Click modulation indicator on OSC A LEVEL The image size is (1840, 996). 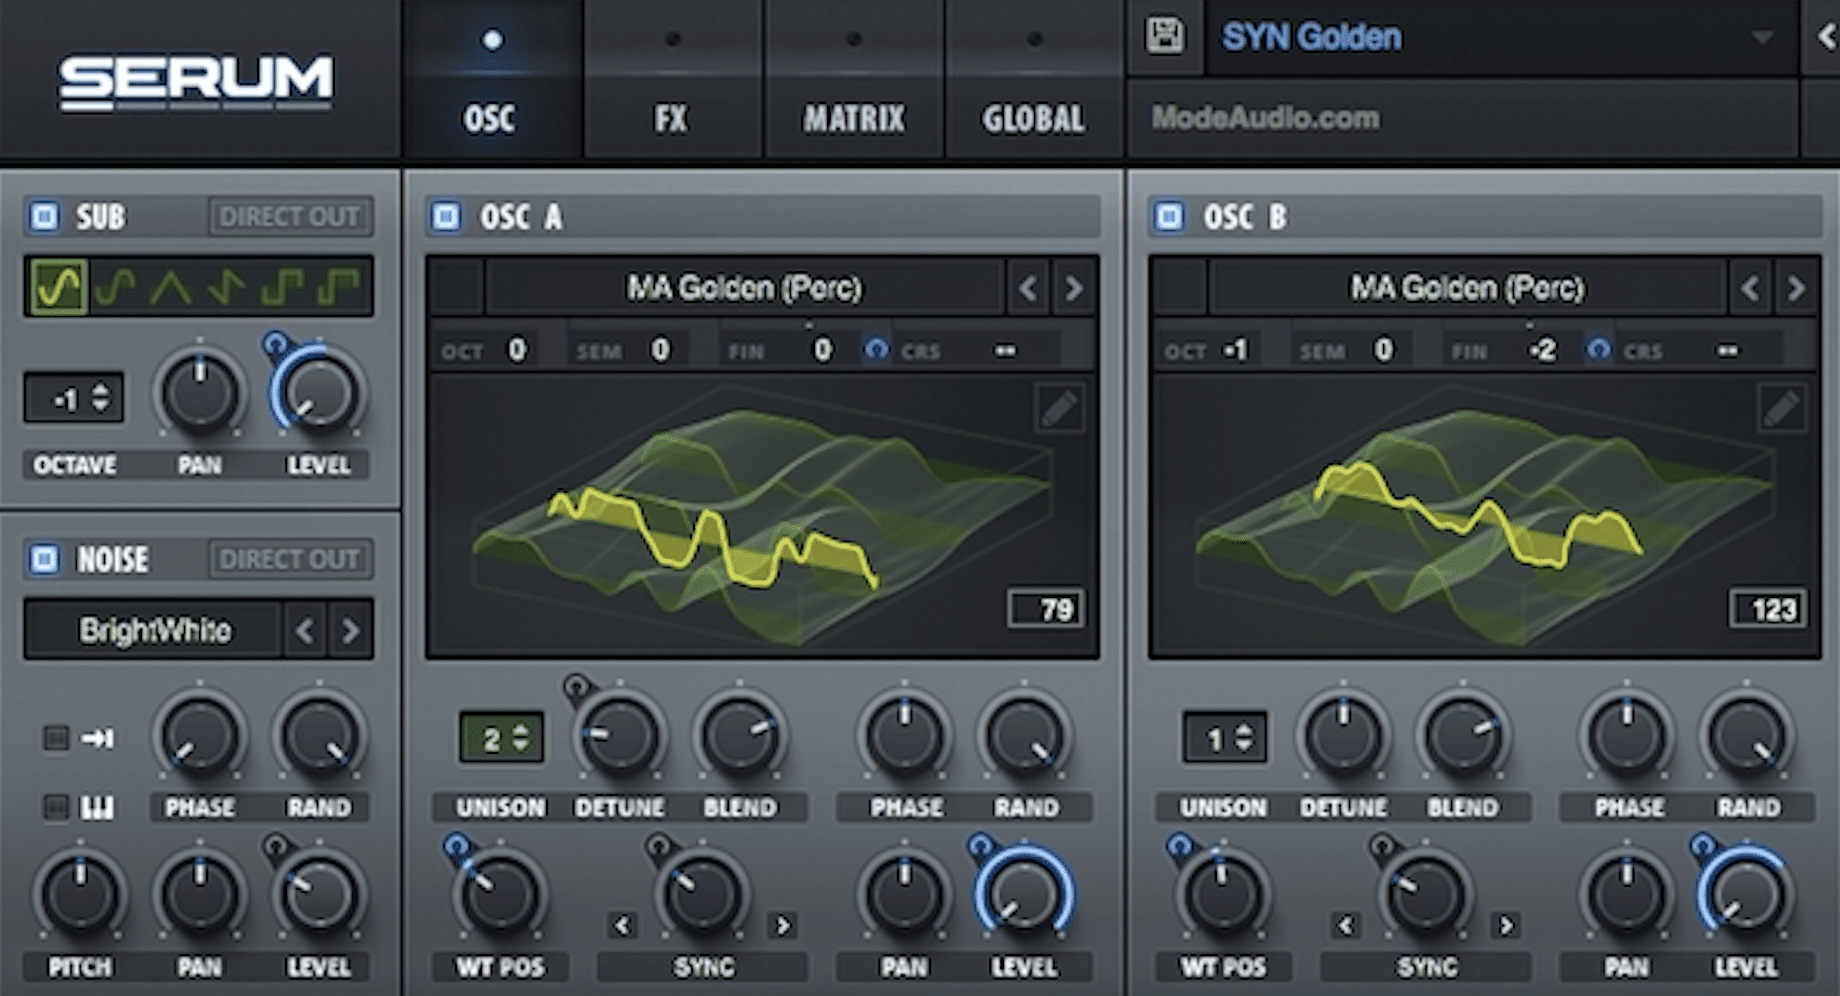[x=980, y=847]
